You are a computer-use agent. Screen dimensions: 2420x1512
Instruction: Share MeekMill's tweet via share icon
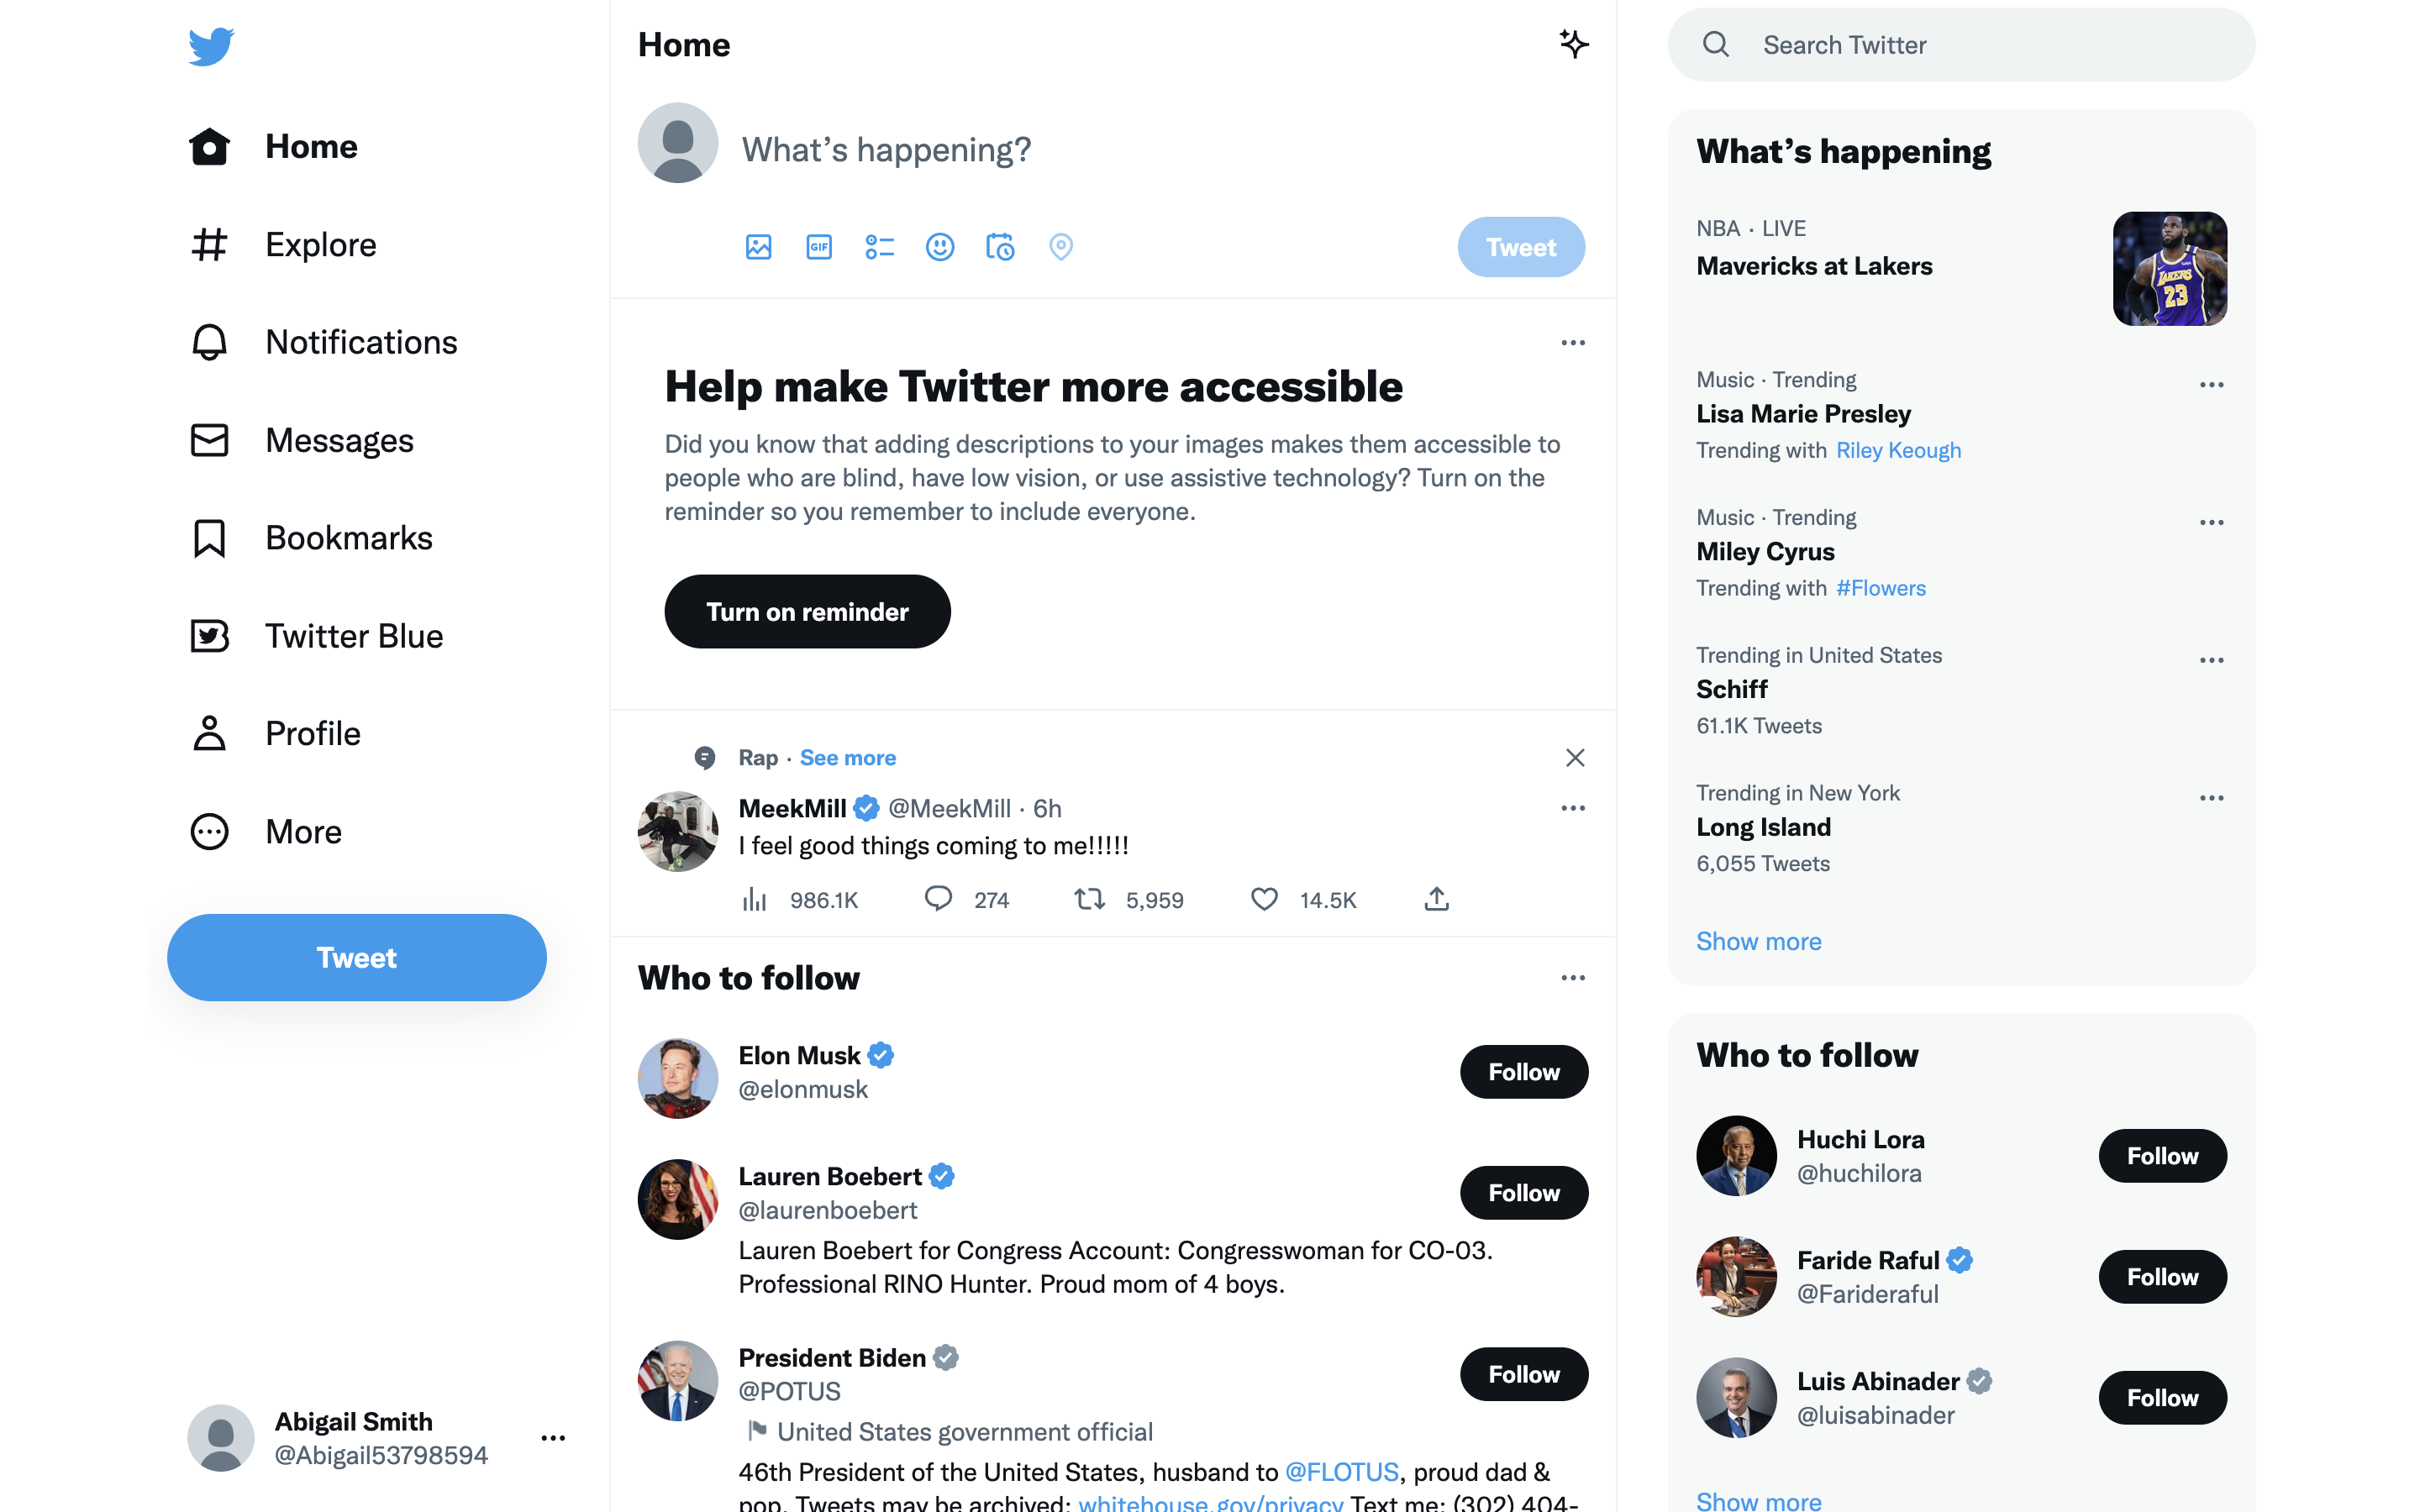click(x=1436, y=899)
